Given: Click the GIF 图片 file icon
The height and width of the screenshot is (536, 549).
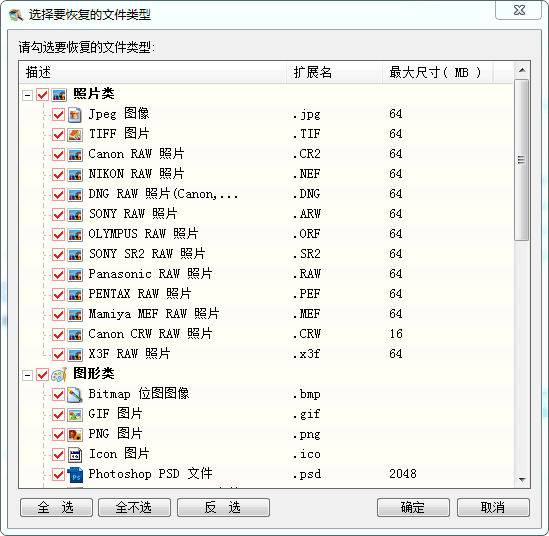Looking at the screenshot, I should click(75, 415).
